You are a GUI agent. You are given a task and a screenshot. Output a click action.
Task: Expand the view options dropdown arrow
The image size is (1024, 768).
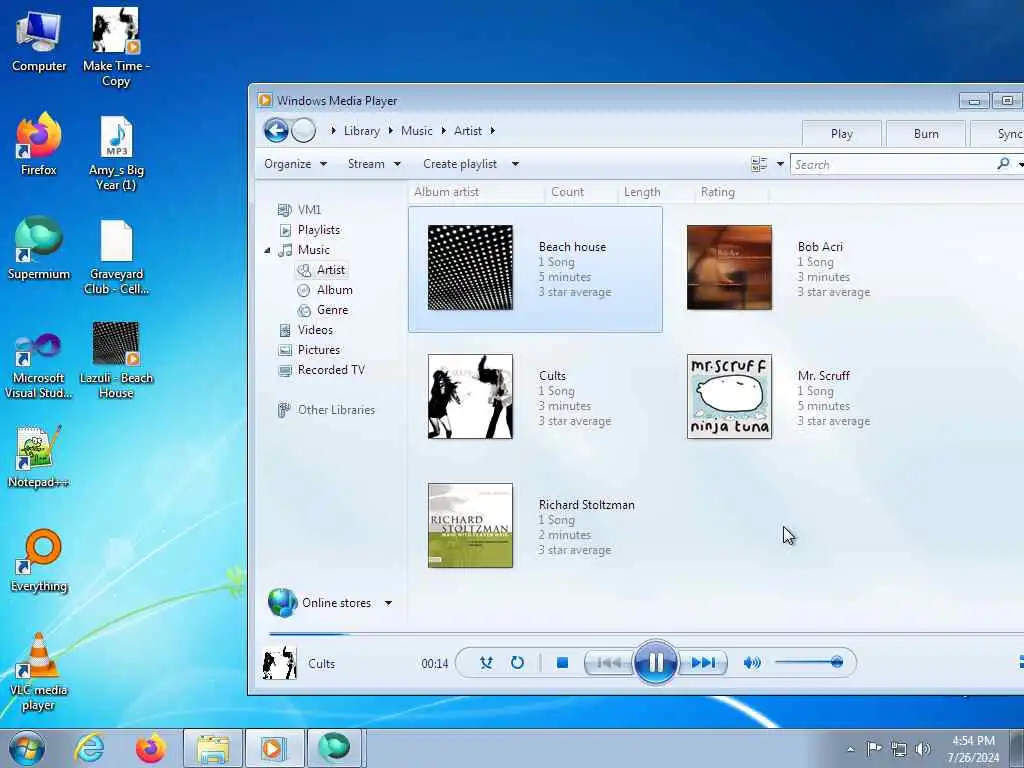tap(780, 164)
